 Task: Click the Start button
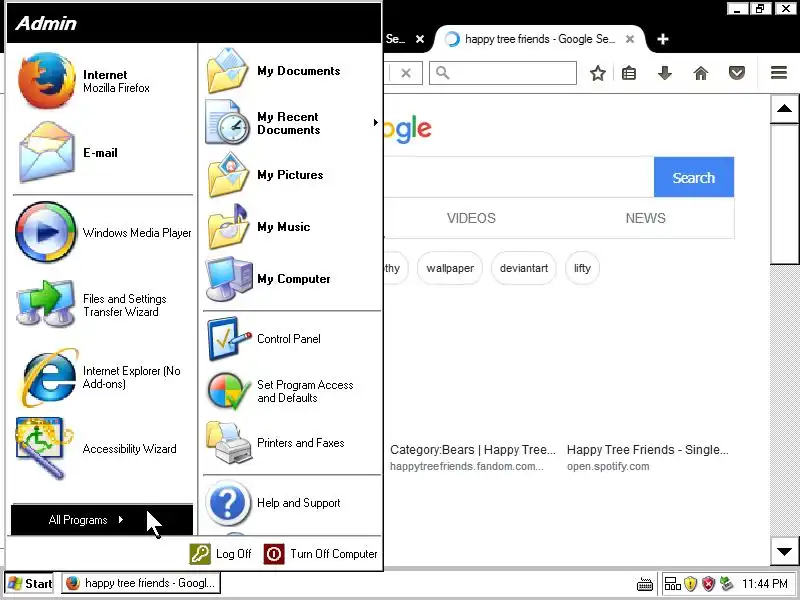[x=31, y=583]
